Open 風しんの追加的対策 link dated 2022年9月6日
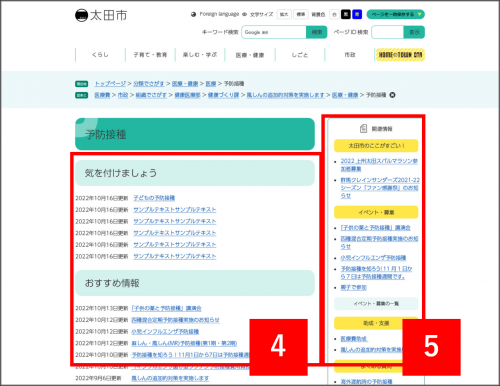The image size is (500, 386). 170,378
